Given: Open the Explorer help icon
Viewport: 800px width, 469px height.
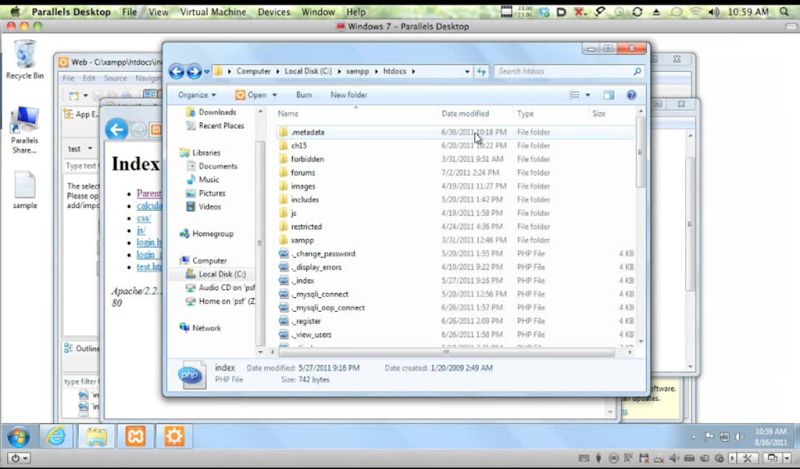Looking at the screenshot, I should click(631, 95).
